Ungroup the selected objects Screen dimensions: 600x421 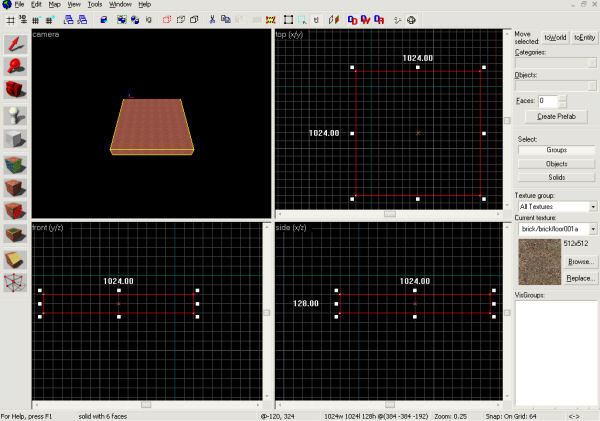135,20
